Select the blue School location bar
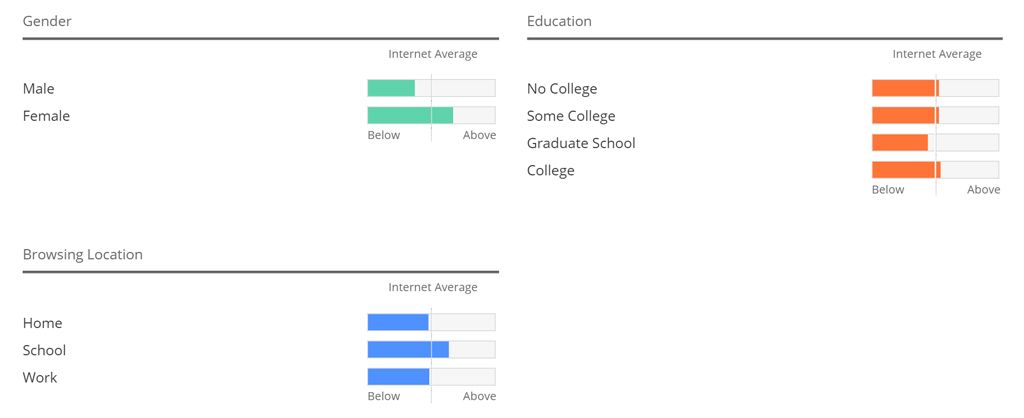 tap(408, 349)
